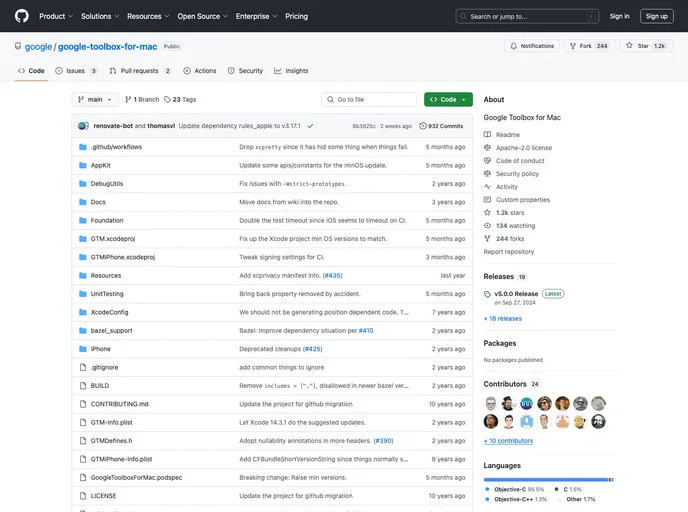Click the Sign in link

tap(619, 16)
